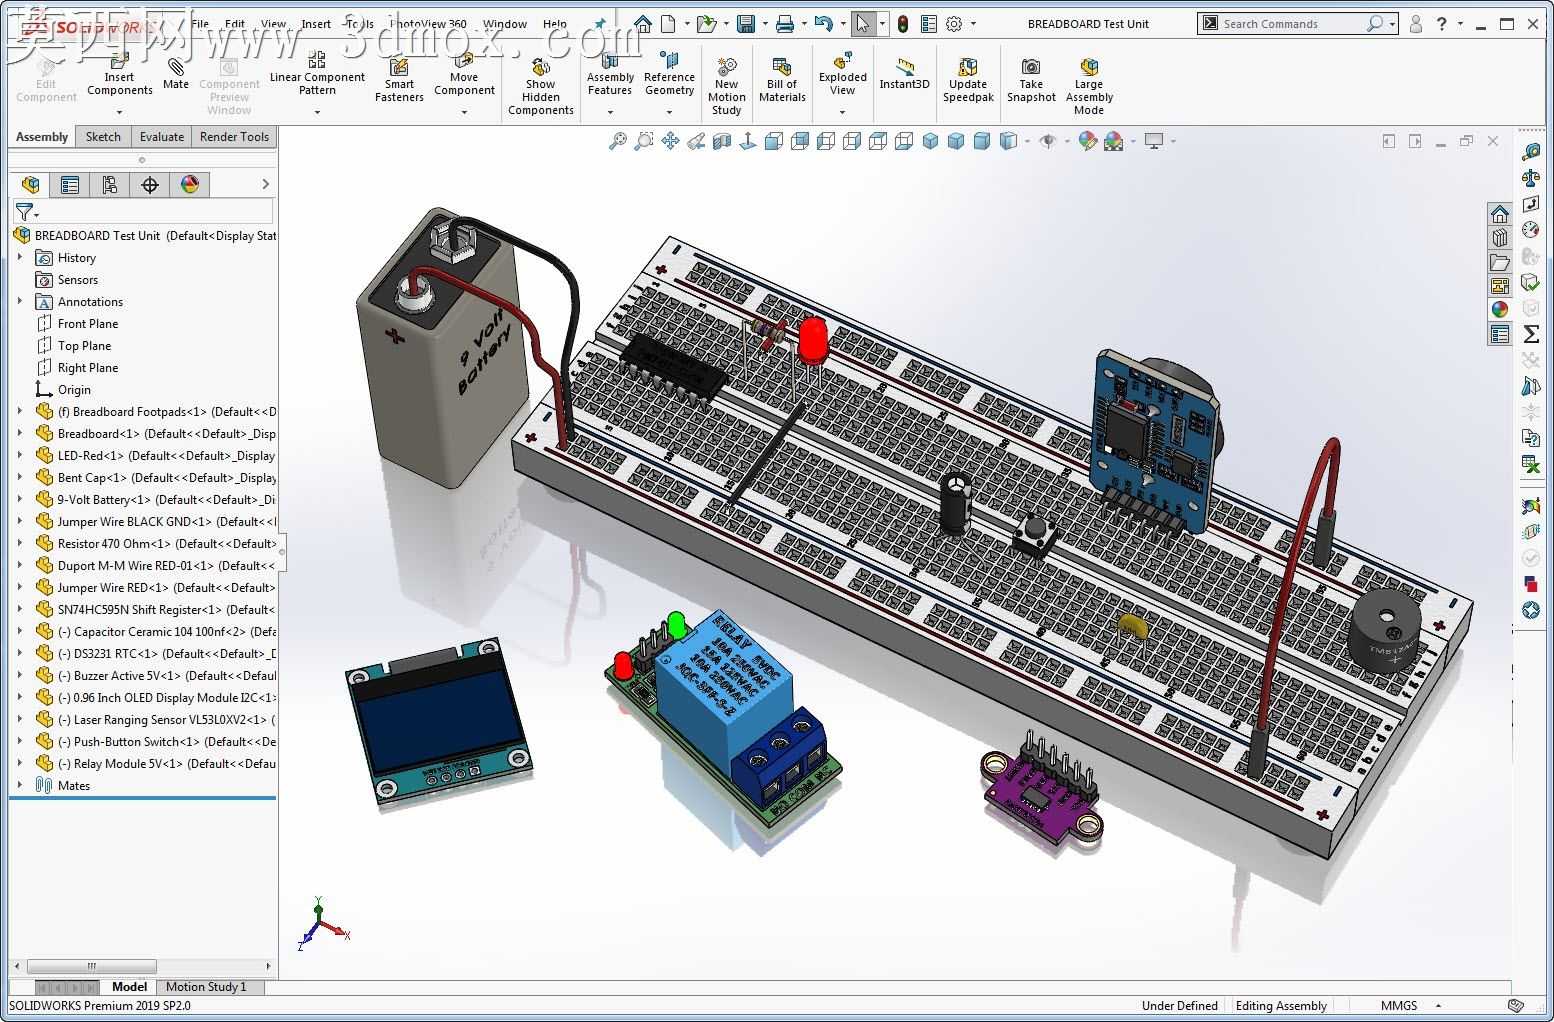This screenshot has width=1554, height=1022.
Task: Open the File menu
Action: [200, 24]
